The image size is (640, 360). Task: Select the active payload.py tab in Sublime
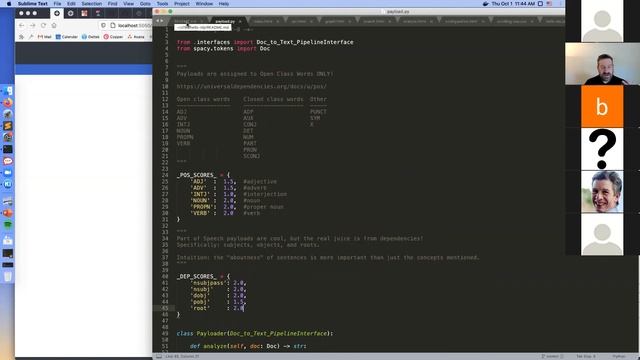coord(225,21)
